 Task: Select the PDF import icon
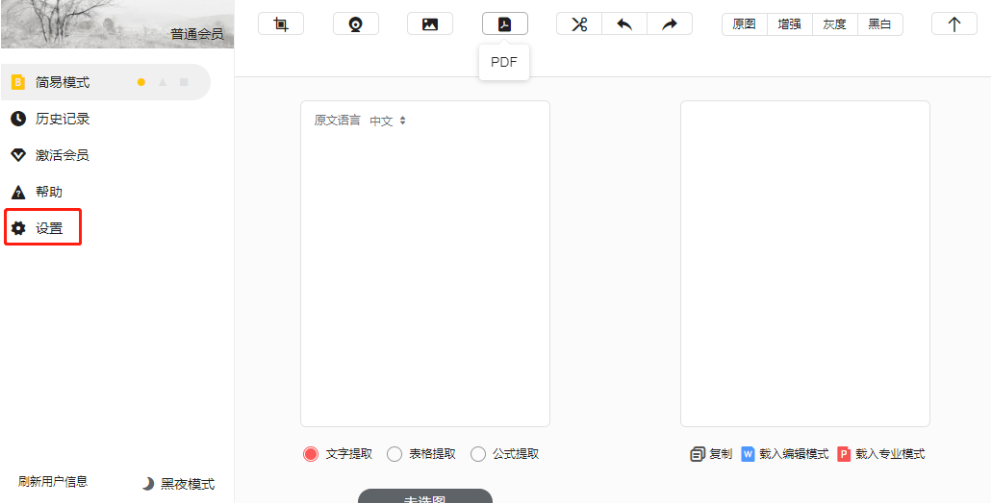505,24
